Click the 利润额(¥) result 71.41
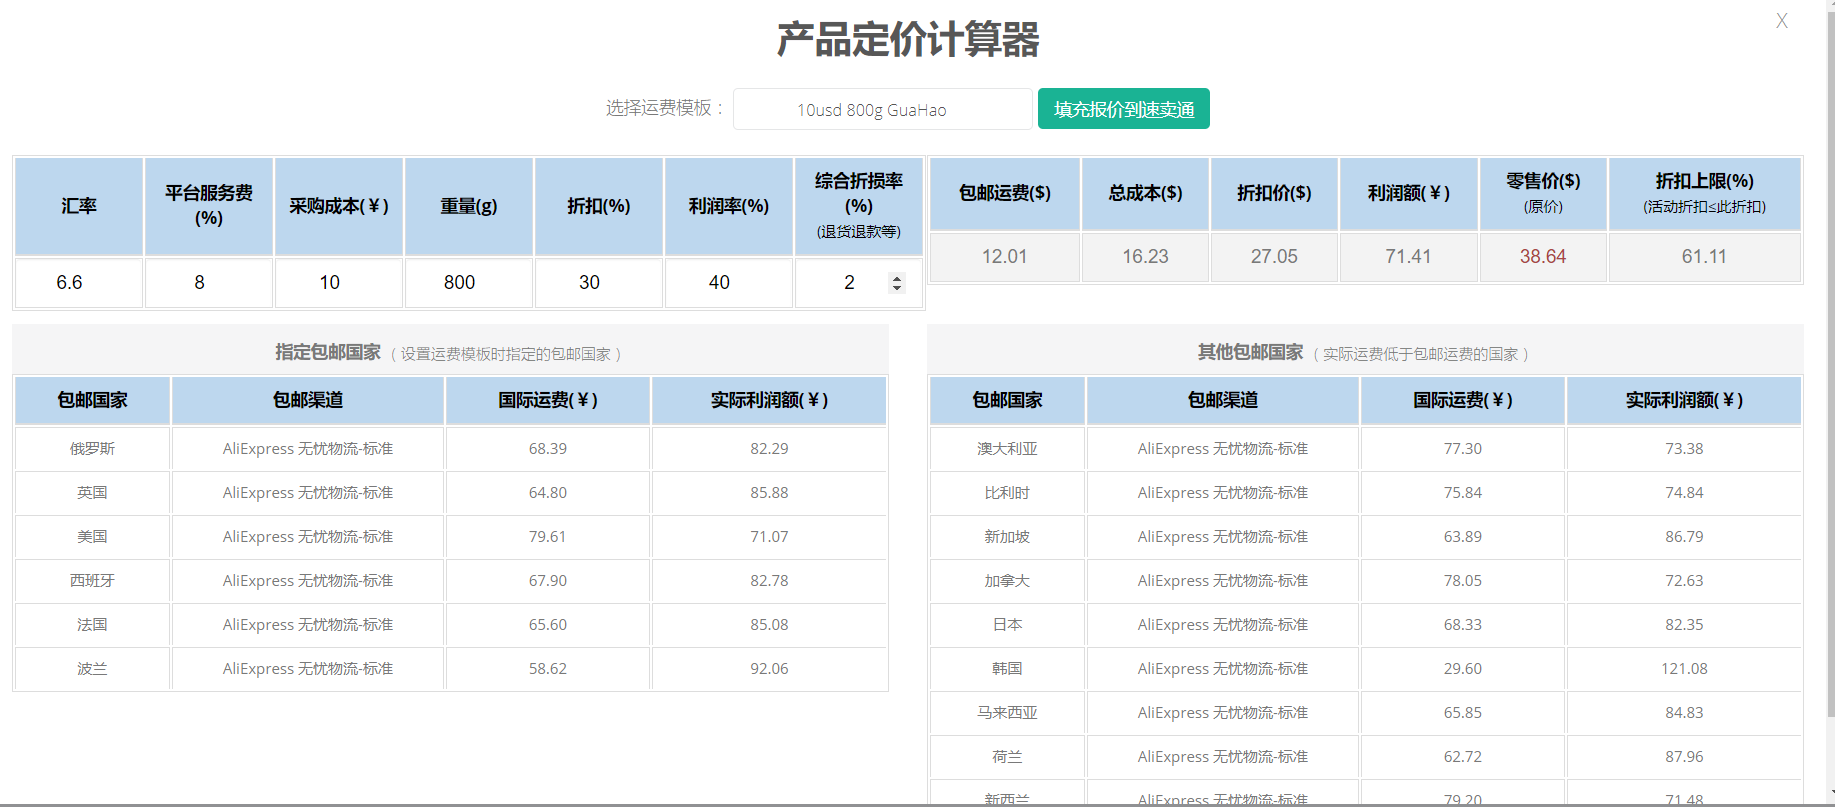 coord(1408,257)
